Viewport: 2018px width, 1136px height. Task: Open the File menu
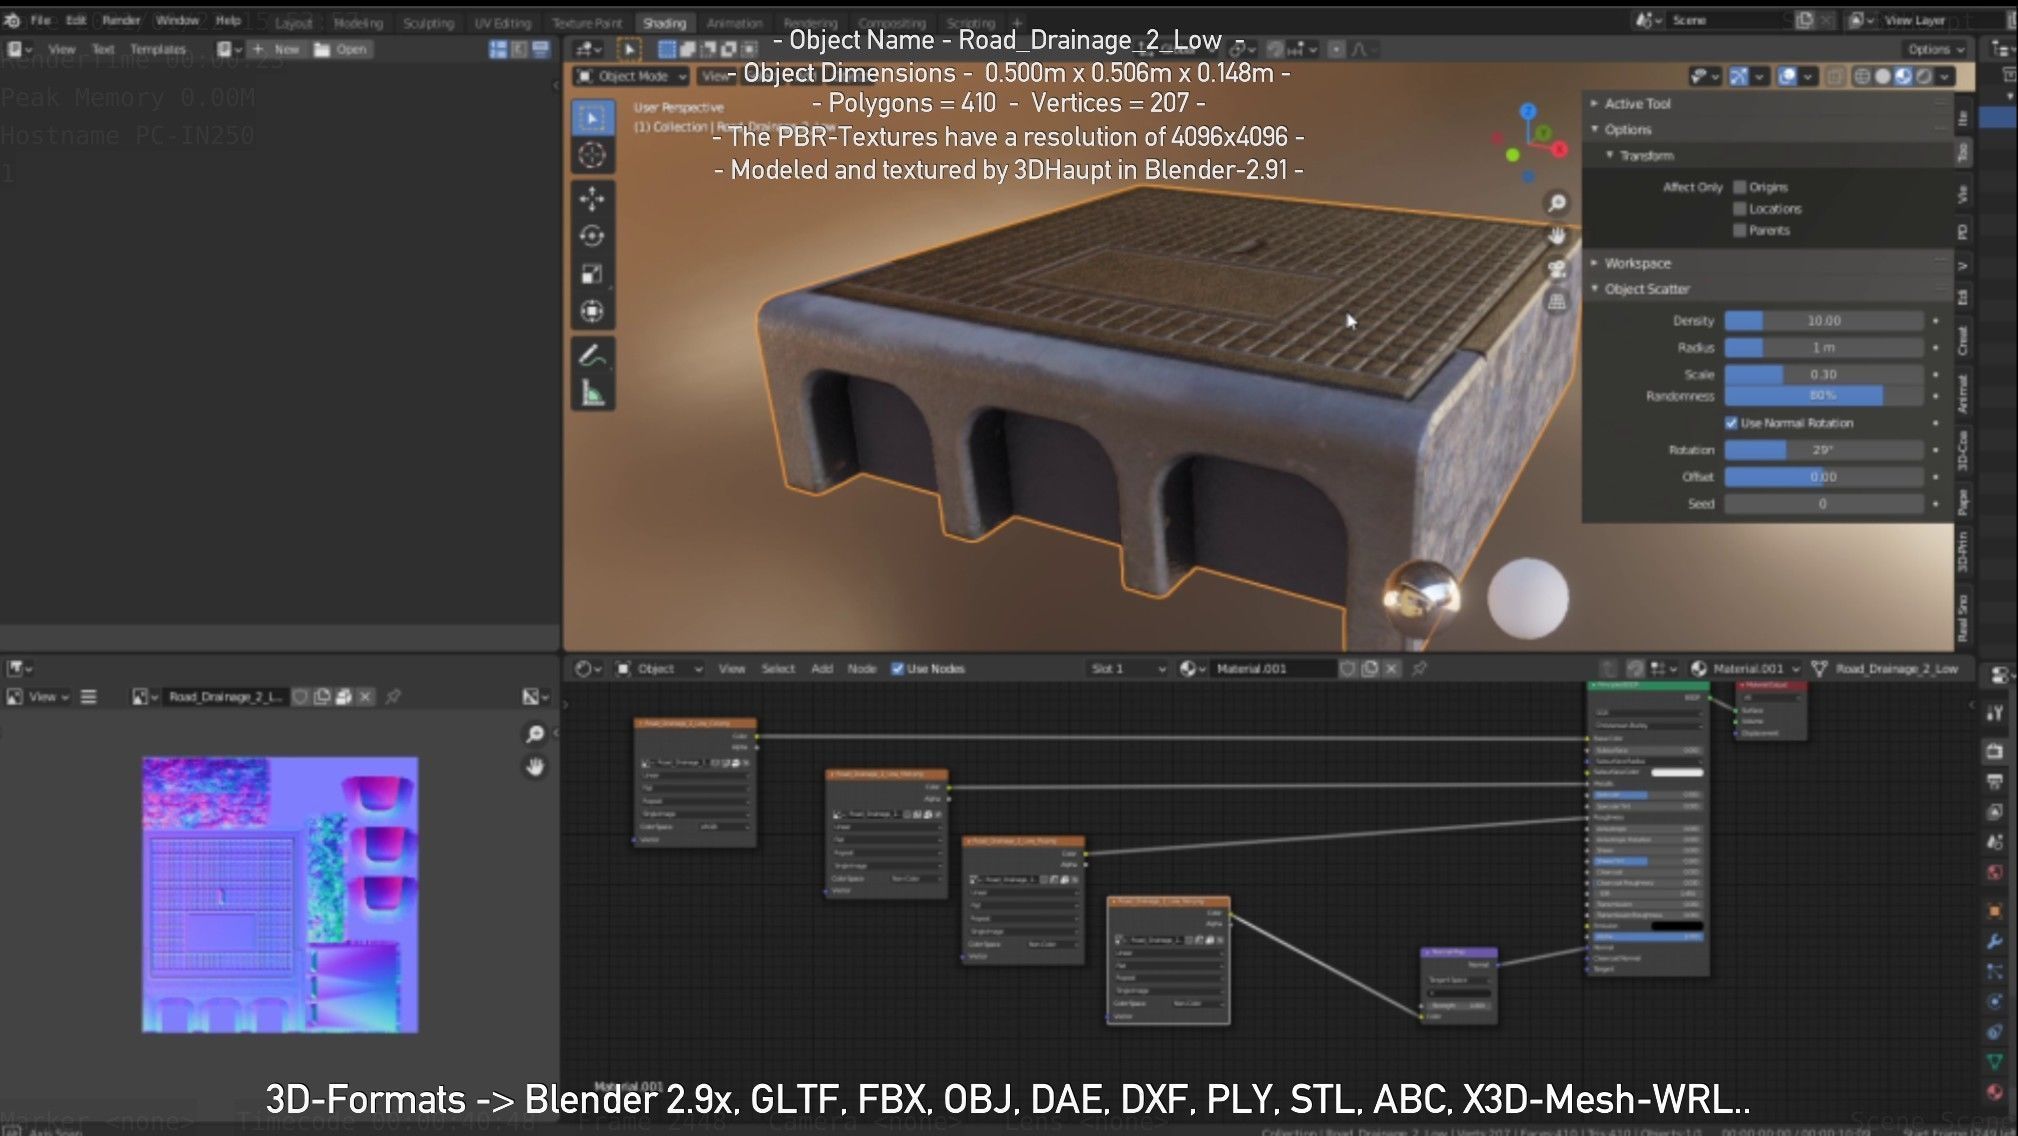point(40,20)
